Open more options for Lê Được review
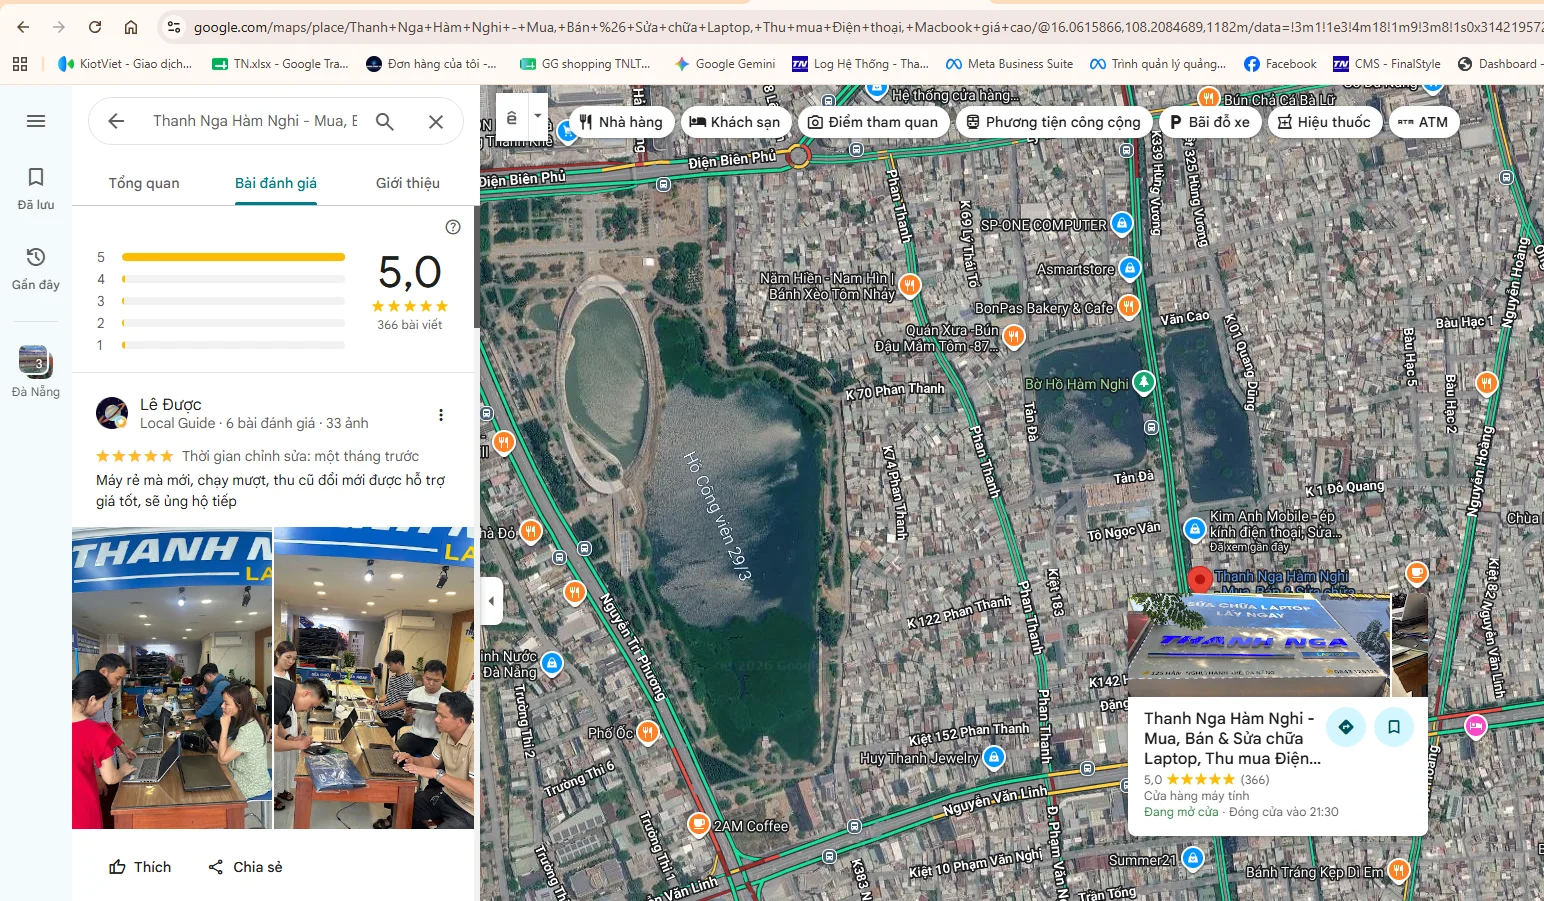The width and height of the screenshot is (1544, 901). (441, 415)
